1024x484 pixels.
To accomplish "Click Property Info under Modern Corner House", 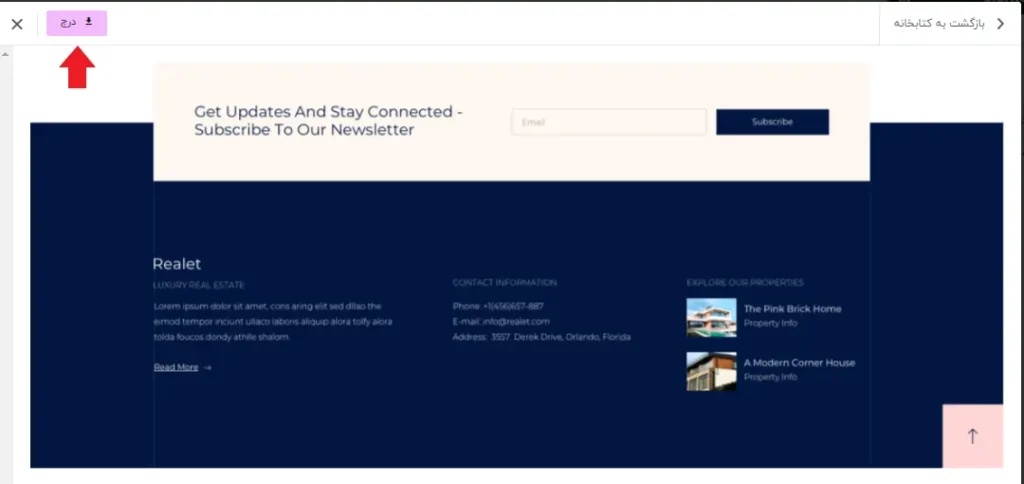I will point(770,377).
